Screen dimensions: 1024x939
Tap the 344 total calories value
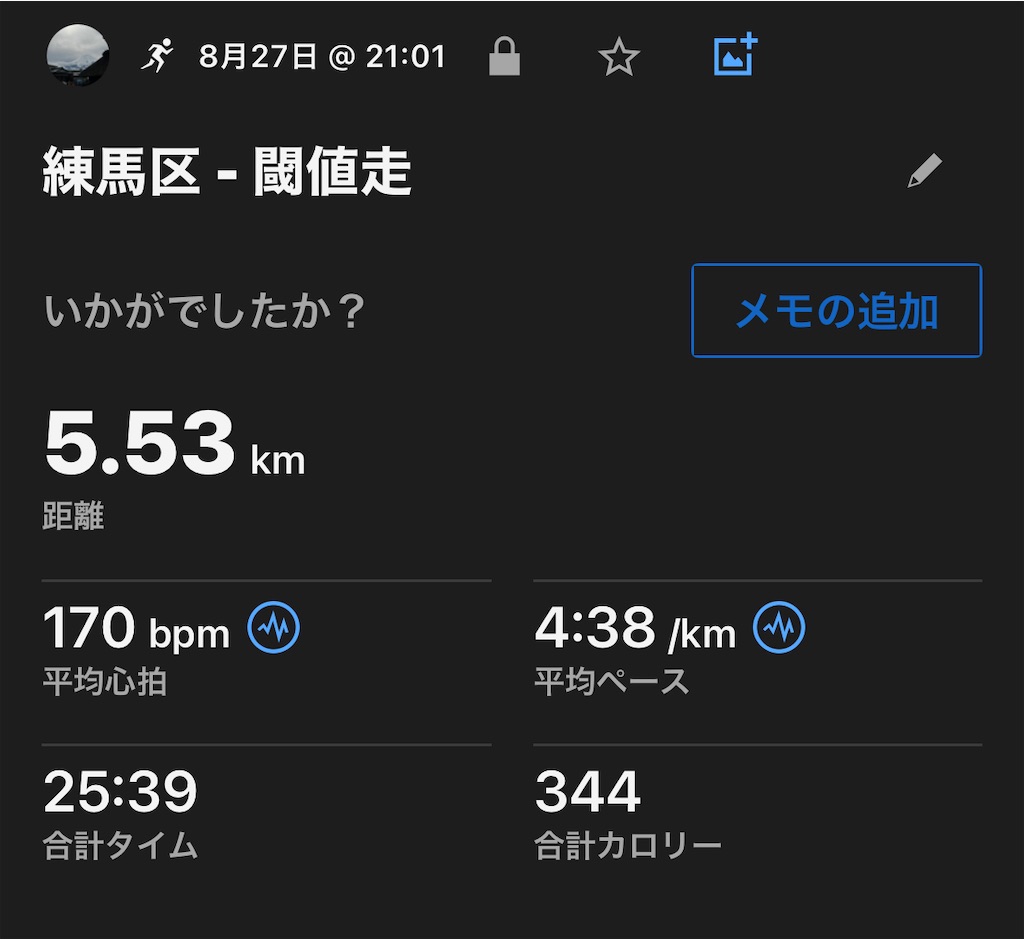click(x=588, y=791)
